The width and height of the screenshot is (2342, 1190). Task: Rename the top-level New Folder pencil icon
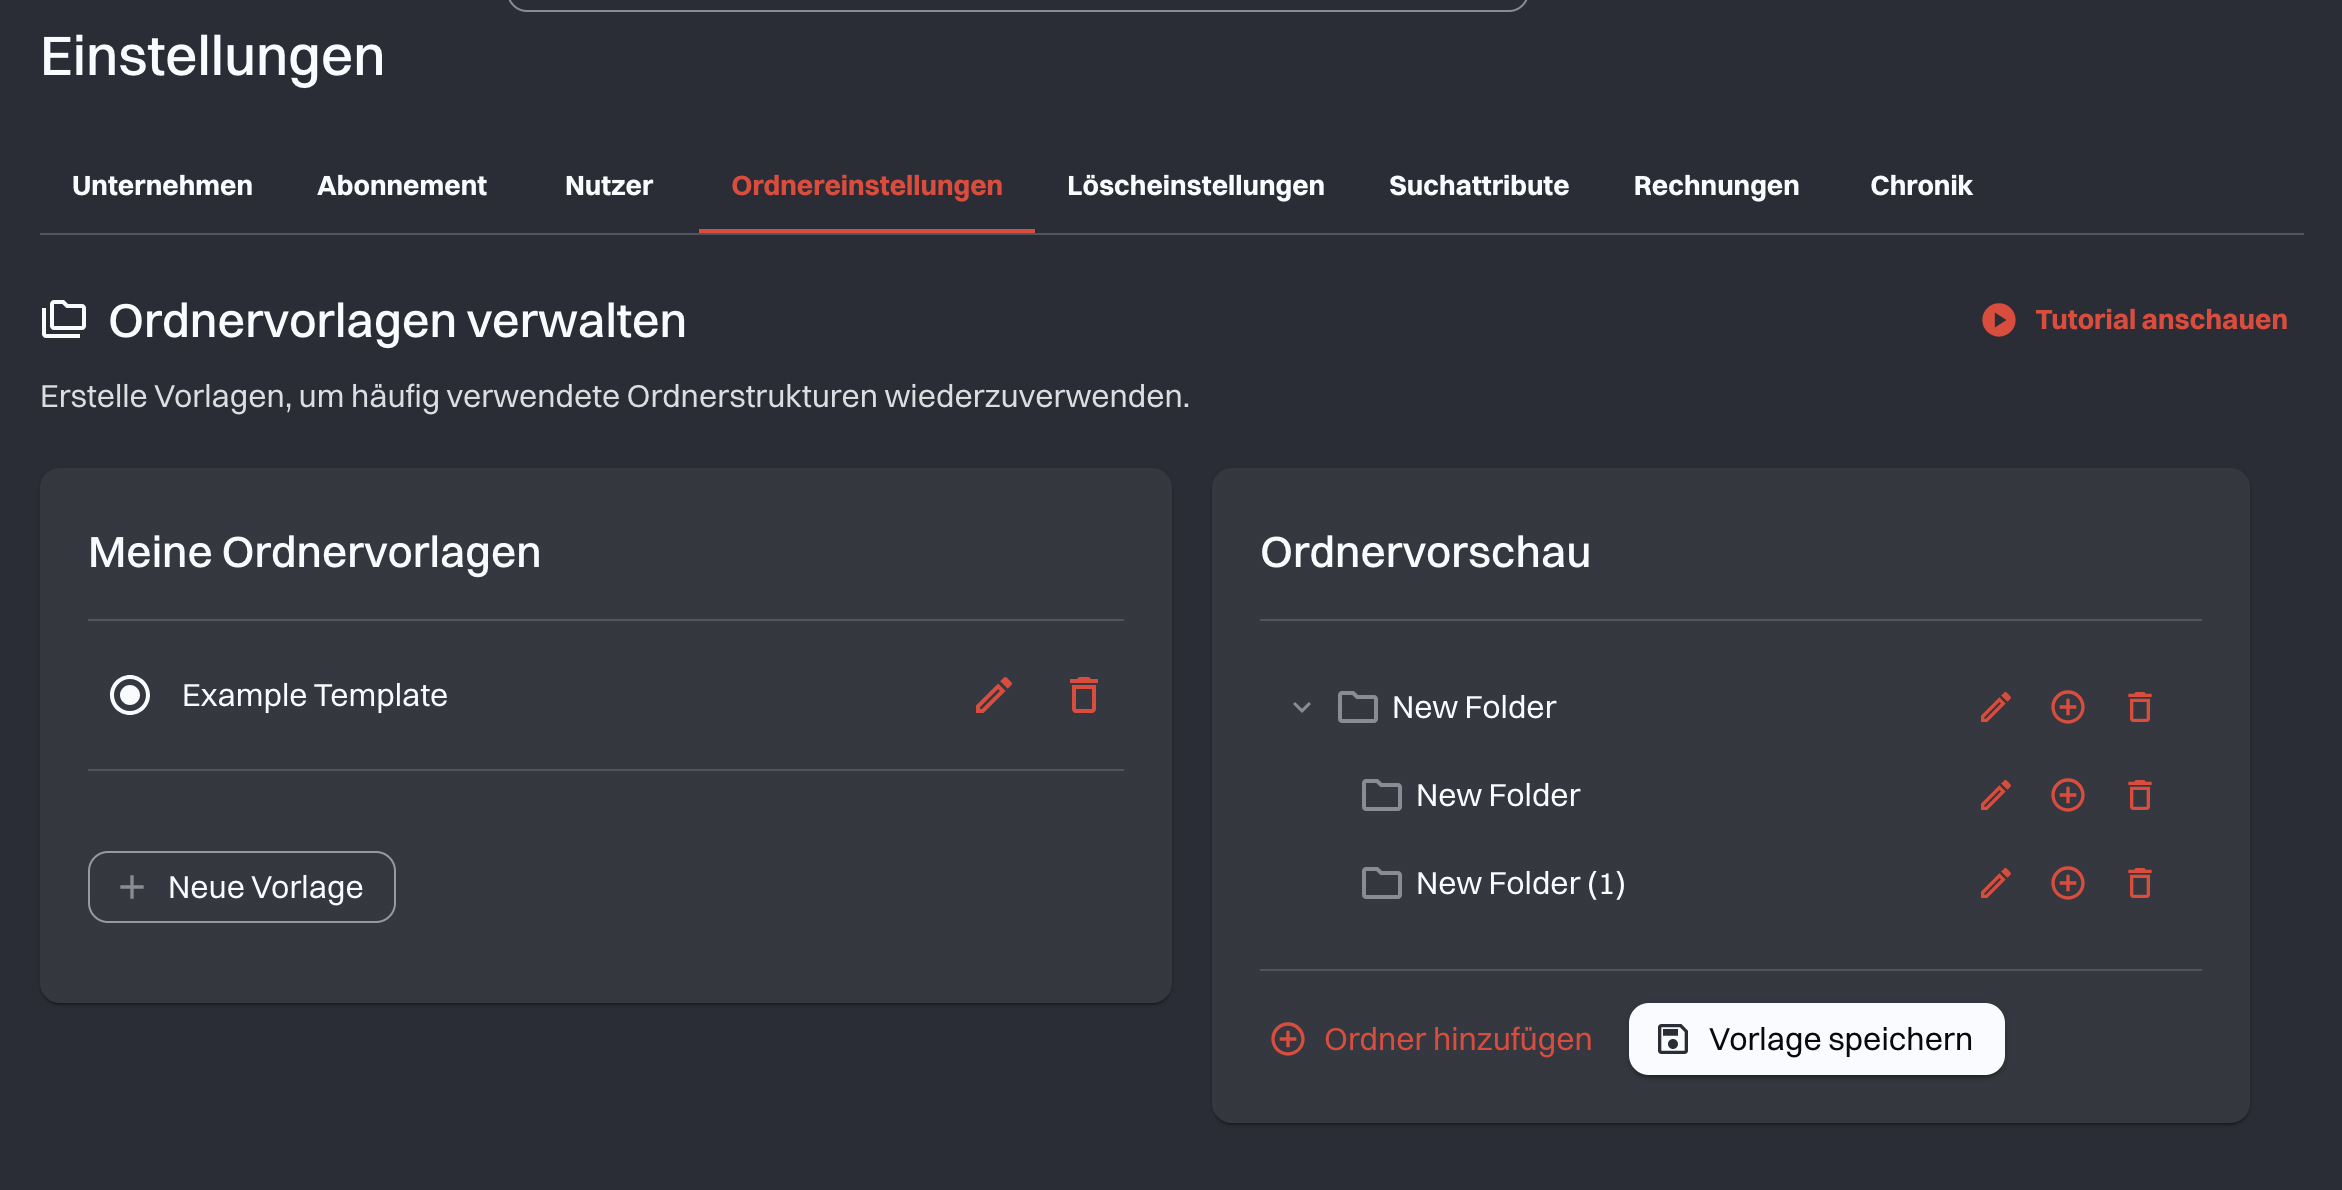click(x=1995, y=707)
